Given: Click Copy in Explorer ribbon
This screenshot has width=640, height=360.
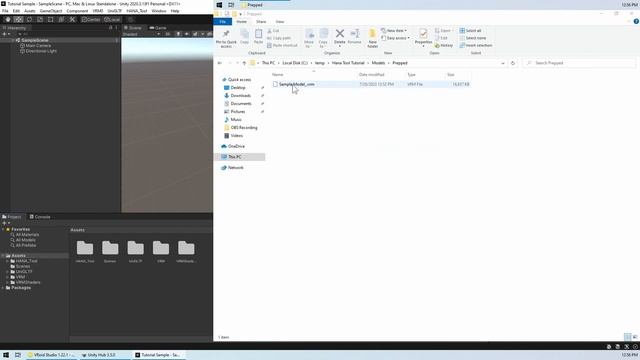Looking at the screenshot, I should point(244,37).
